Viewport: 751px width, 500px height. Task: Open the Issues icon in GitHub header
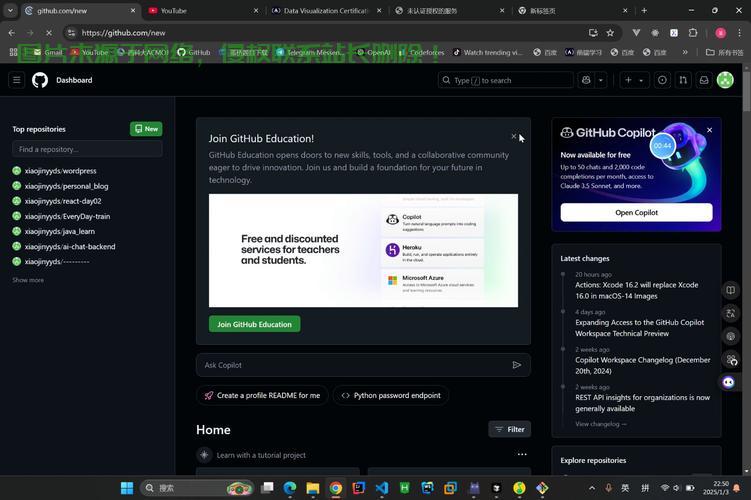point(662,80)
